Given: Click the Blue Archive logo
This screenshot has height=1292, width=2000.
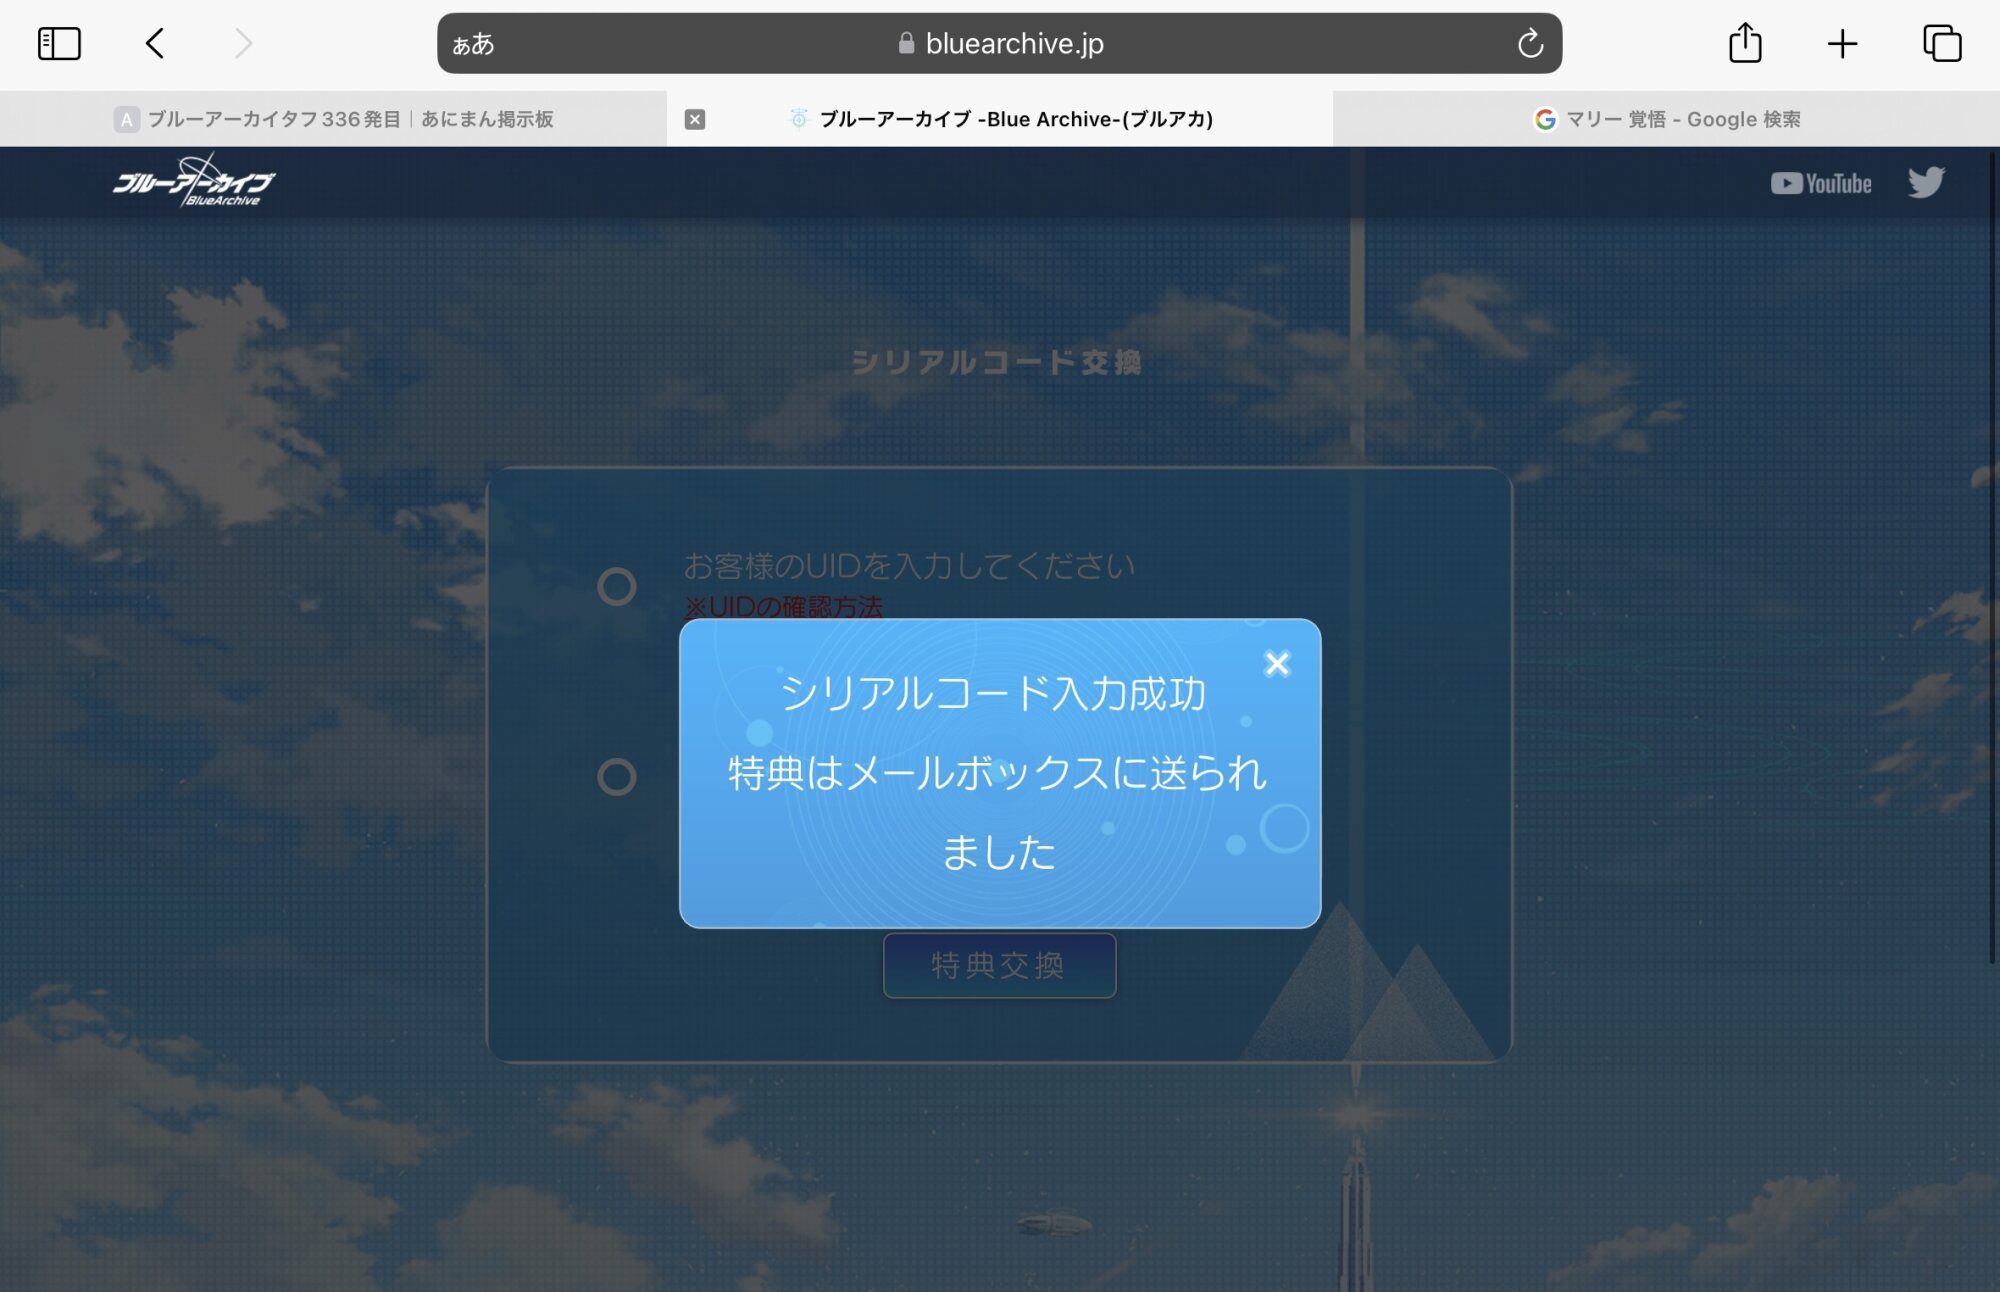Looking at the screenshot, I should (193, 182).
